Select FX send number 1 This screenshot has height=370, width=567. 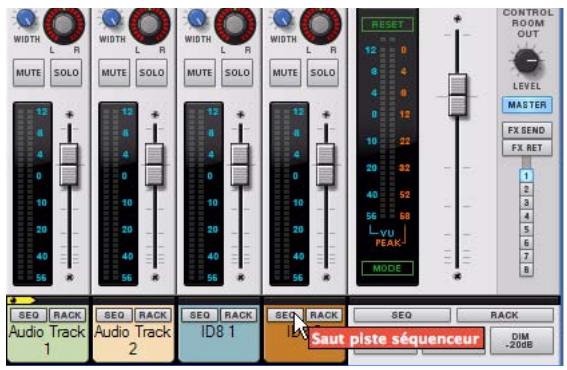[x=526, y=176]
